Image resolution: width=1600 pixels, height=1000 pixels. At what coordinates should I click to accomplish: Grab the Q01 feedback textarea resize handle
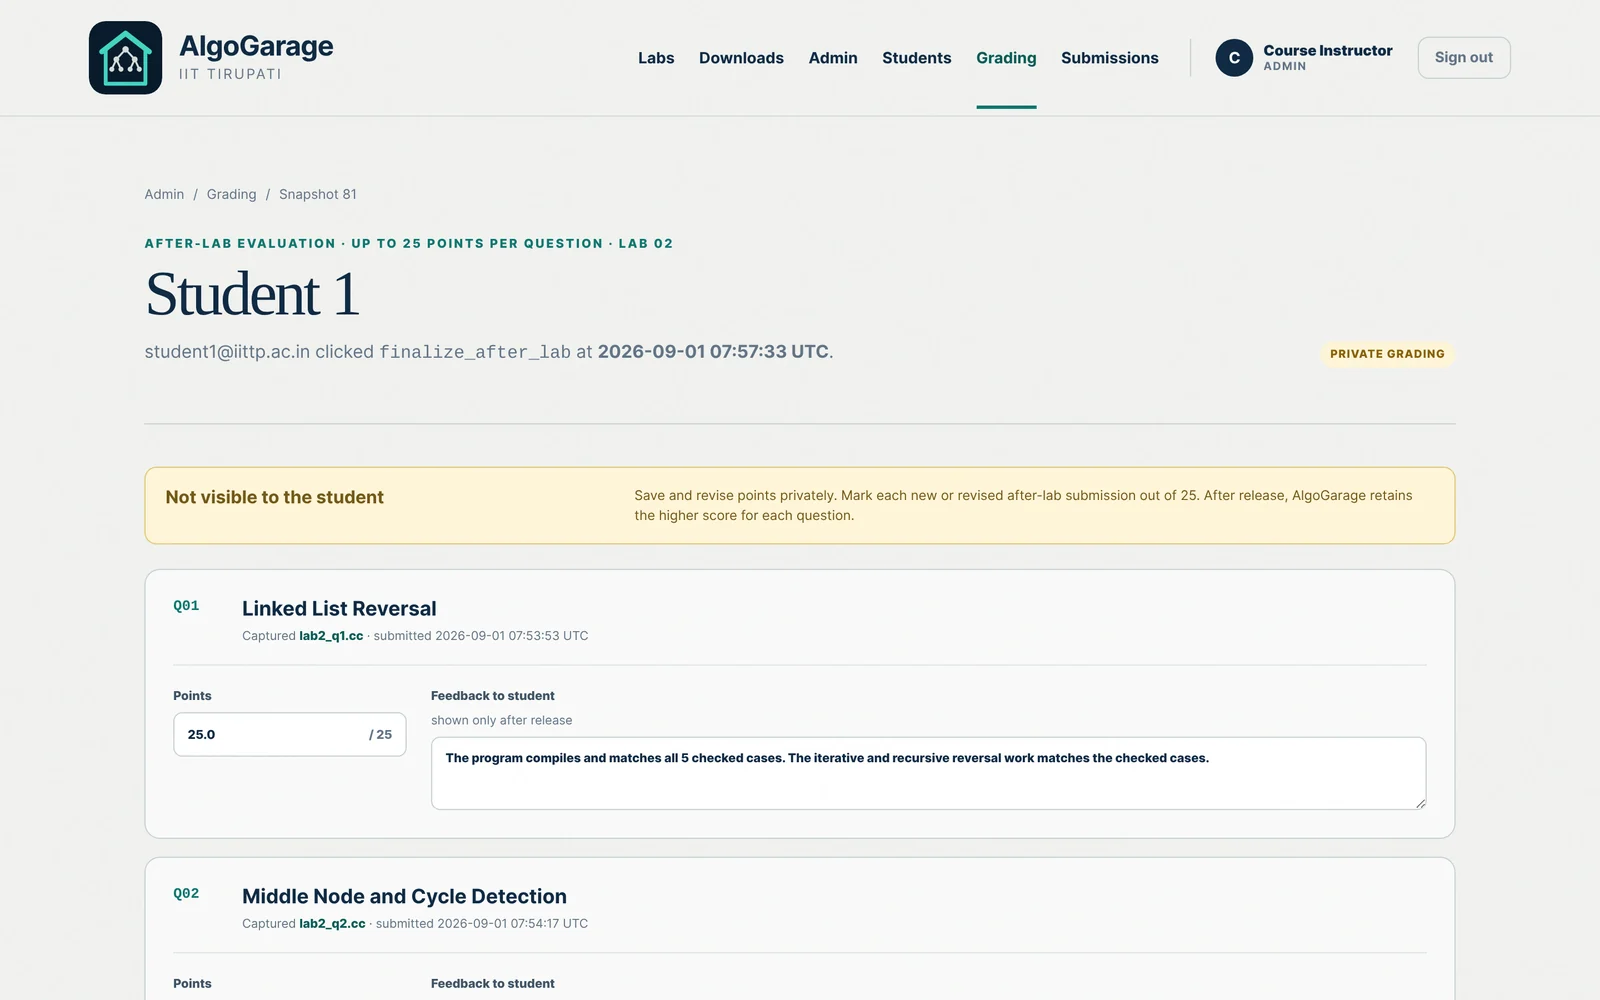point(1420,803)
